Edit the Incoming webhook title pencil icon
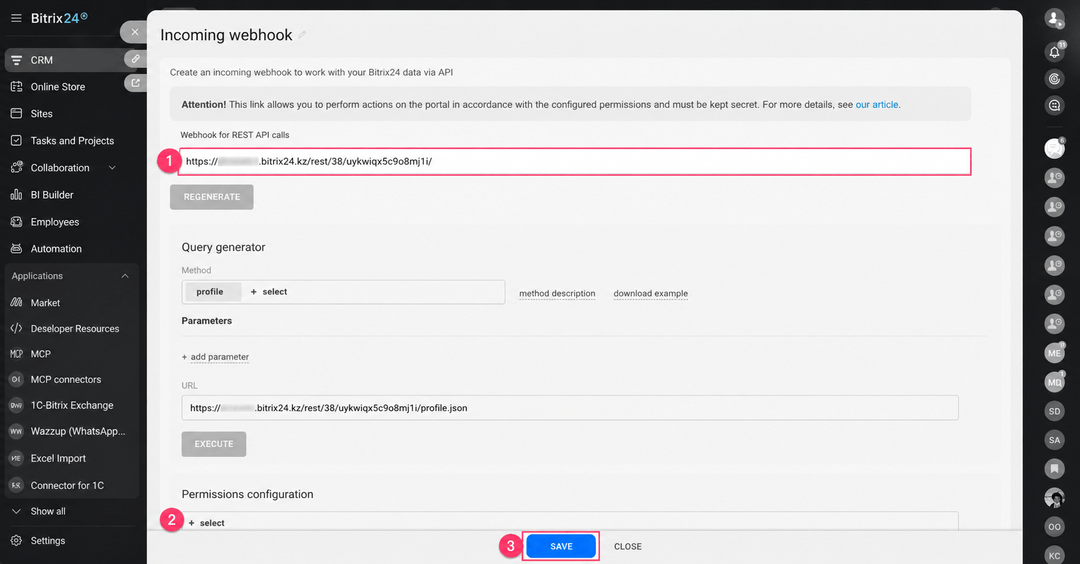Viewport: 1080px width, 564px height. [x=302, y=35]
